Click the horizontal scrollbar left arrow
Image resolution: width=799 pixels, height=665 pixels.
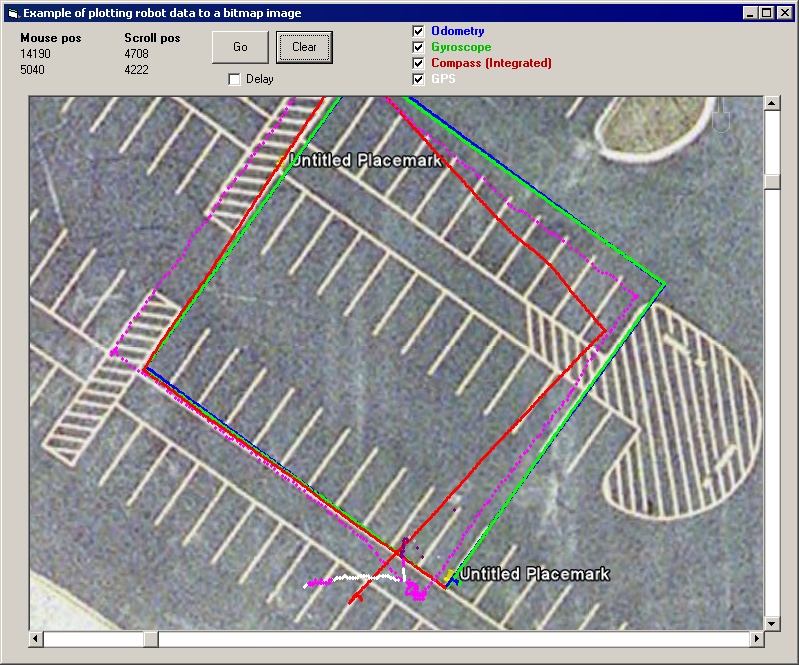coord(37,639)
